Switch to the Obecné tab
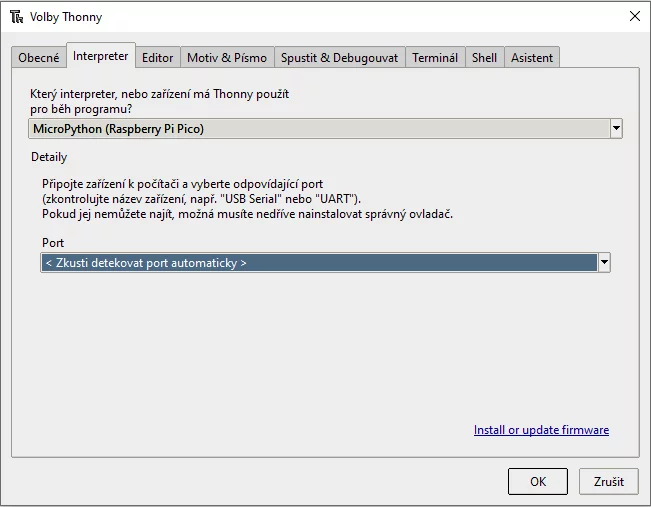This screenshot has width=651, height=507. (39, 57)
